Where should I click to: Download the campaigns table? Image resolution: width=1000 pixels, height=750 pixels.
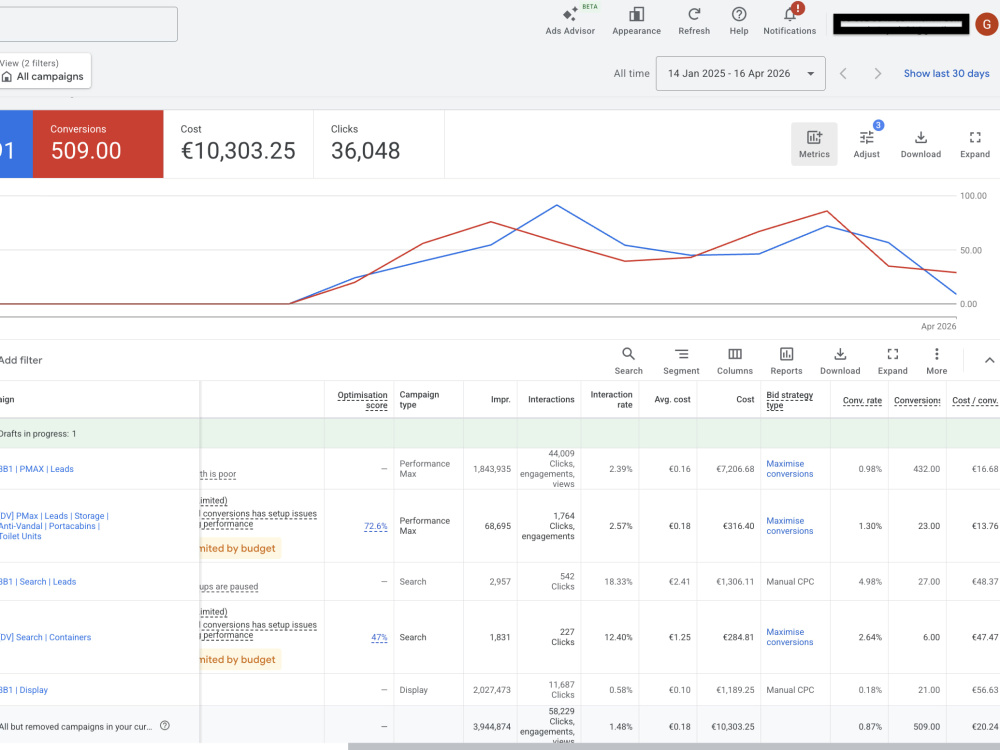tap(840, 361)
